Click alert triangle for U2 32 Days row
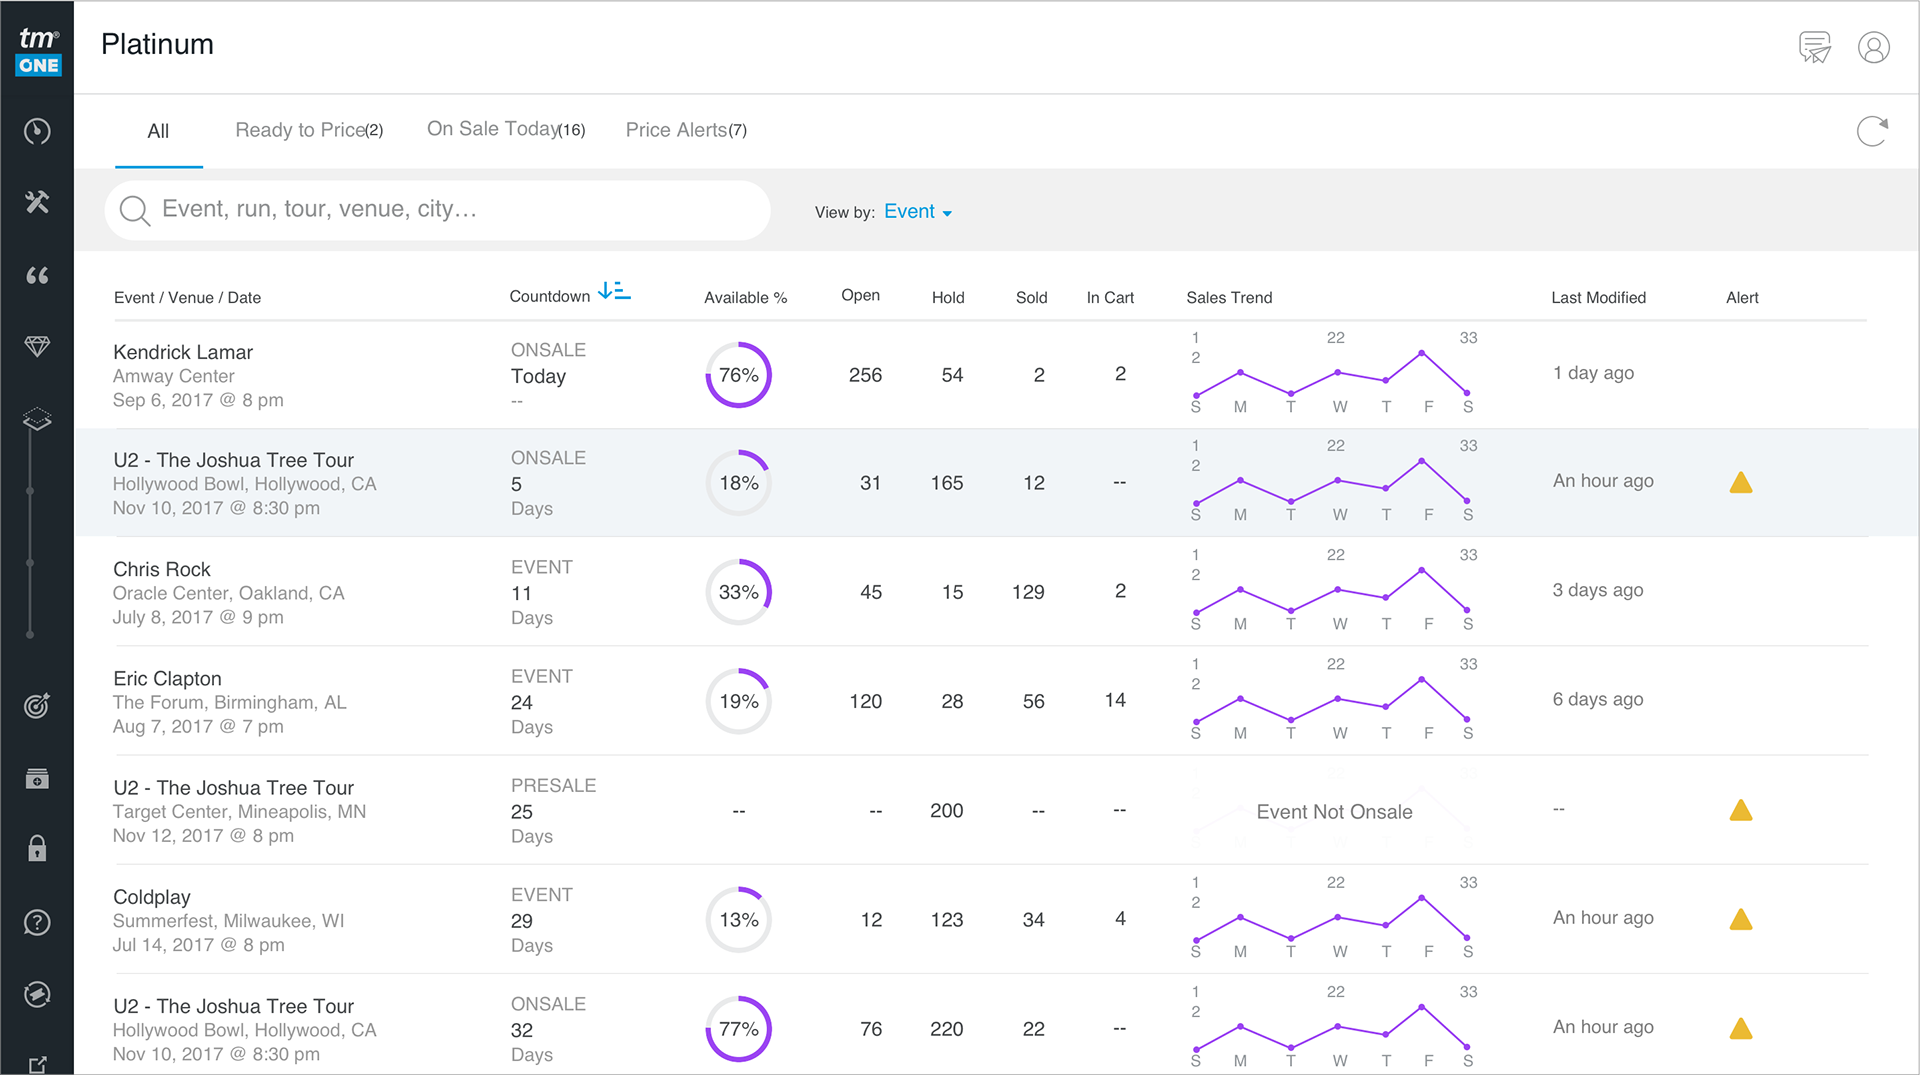 [1741, 1028]
